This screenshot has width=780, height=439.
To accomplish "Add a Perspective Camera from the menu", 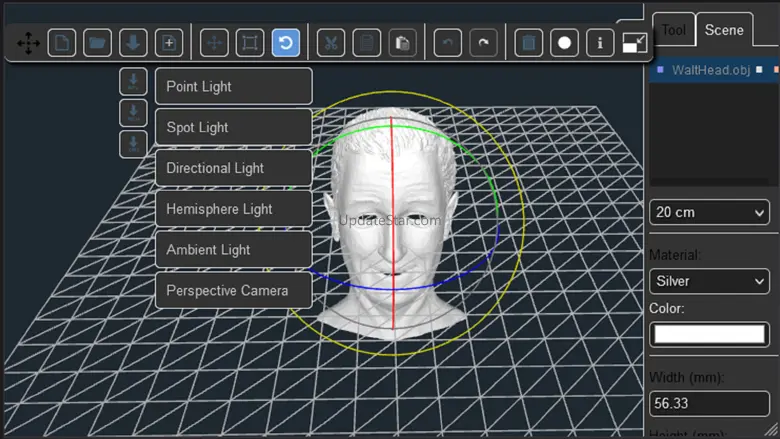I will (x=233, y=291).
